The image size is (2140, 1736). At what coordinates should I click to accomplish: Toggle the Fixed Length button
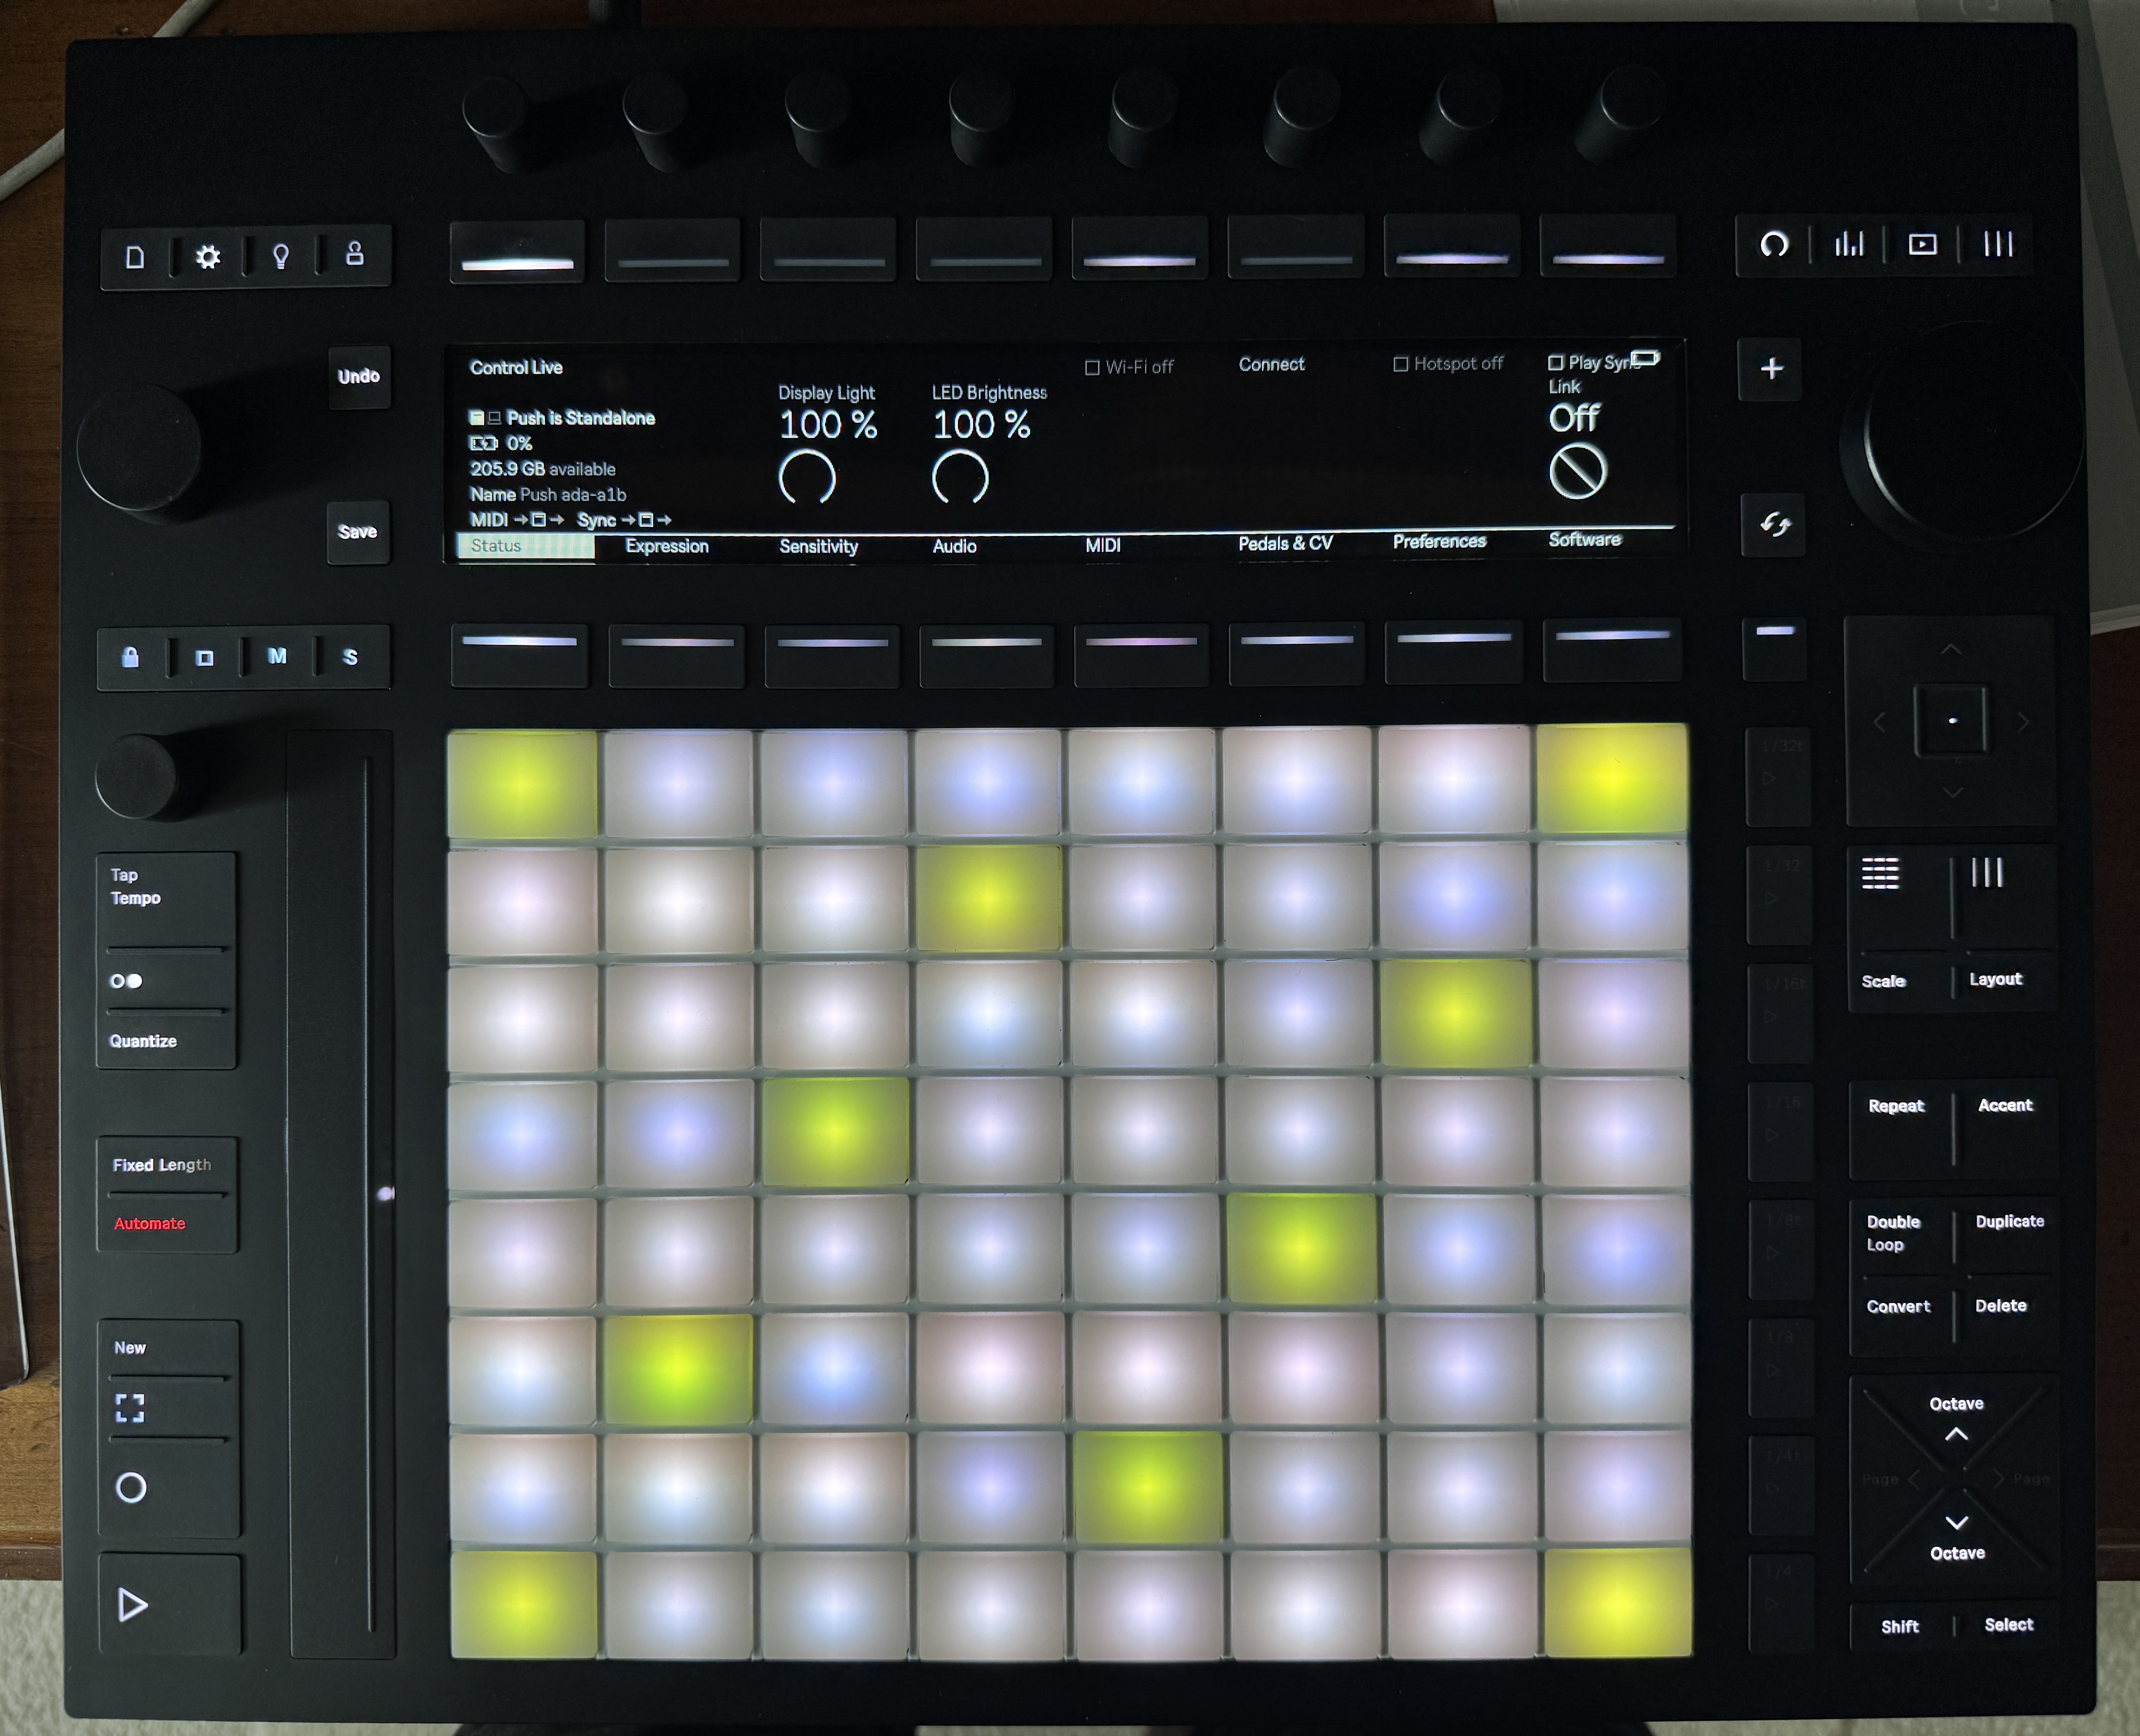pos(162,1165)
